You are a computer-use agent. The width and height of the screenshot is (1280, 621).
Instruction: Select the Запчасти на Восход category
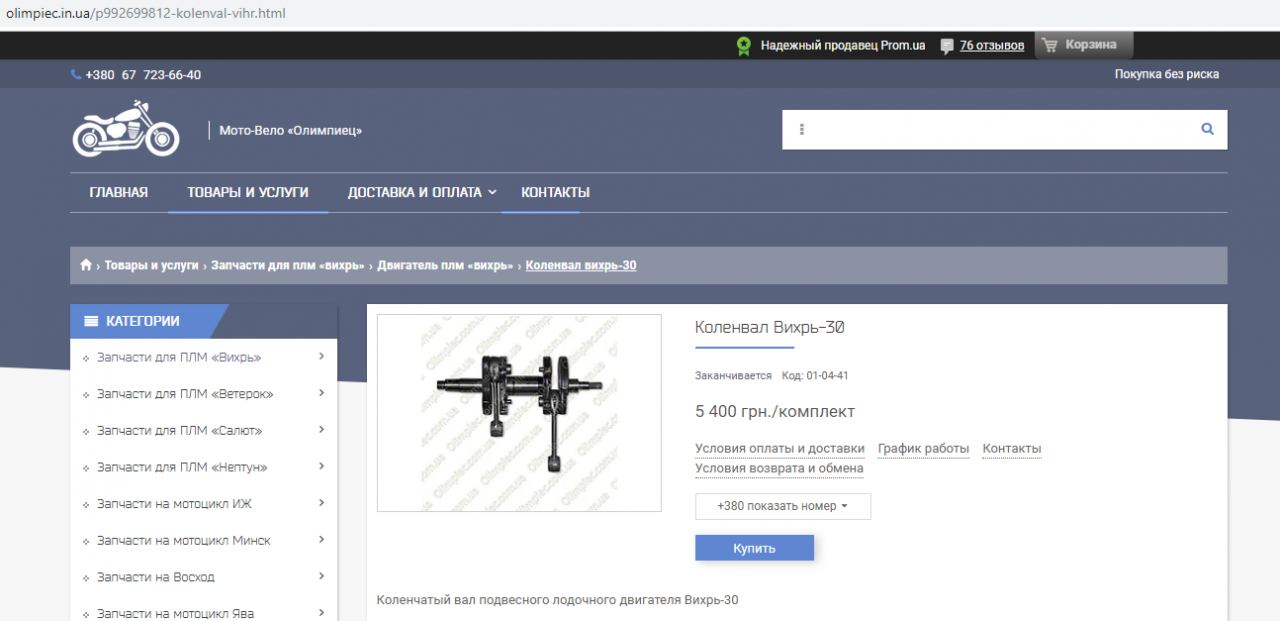pos(156,577)
